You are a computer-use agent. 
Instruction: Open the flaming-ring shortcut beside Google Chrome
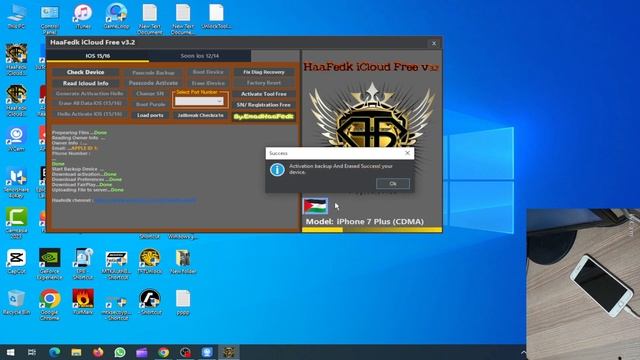pyautogui.click(x=83, y=302)
